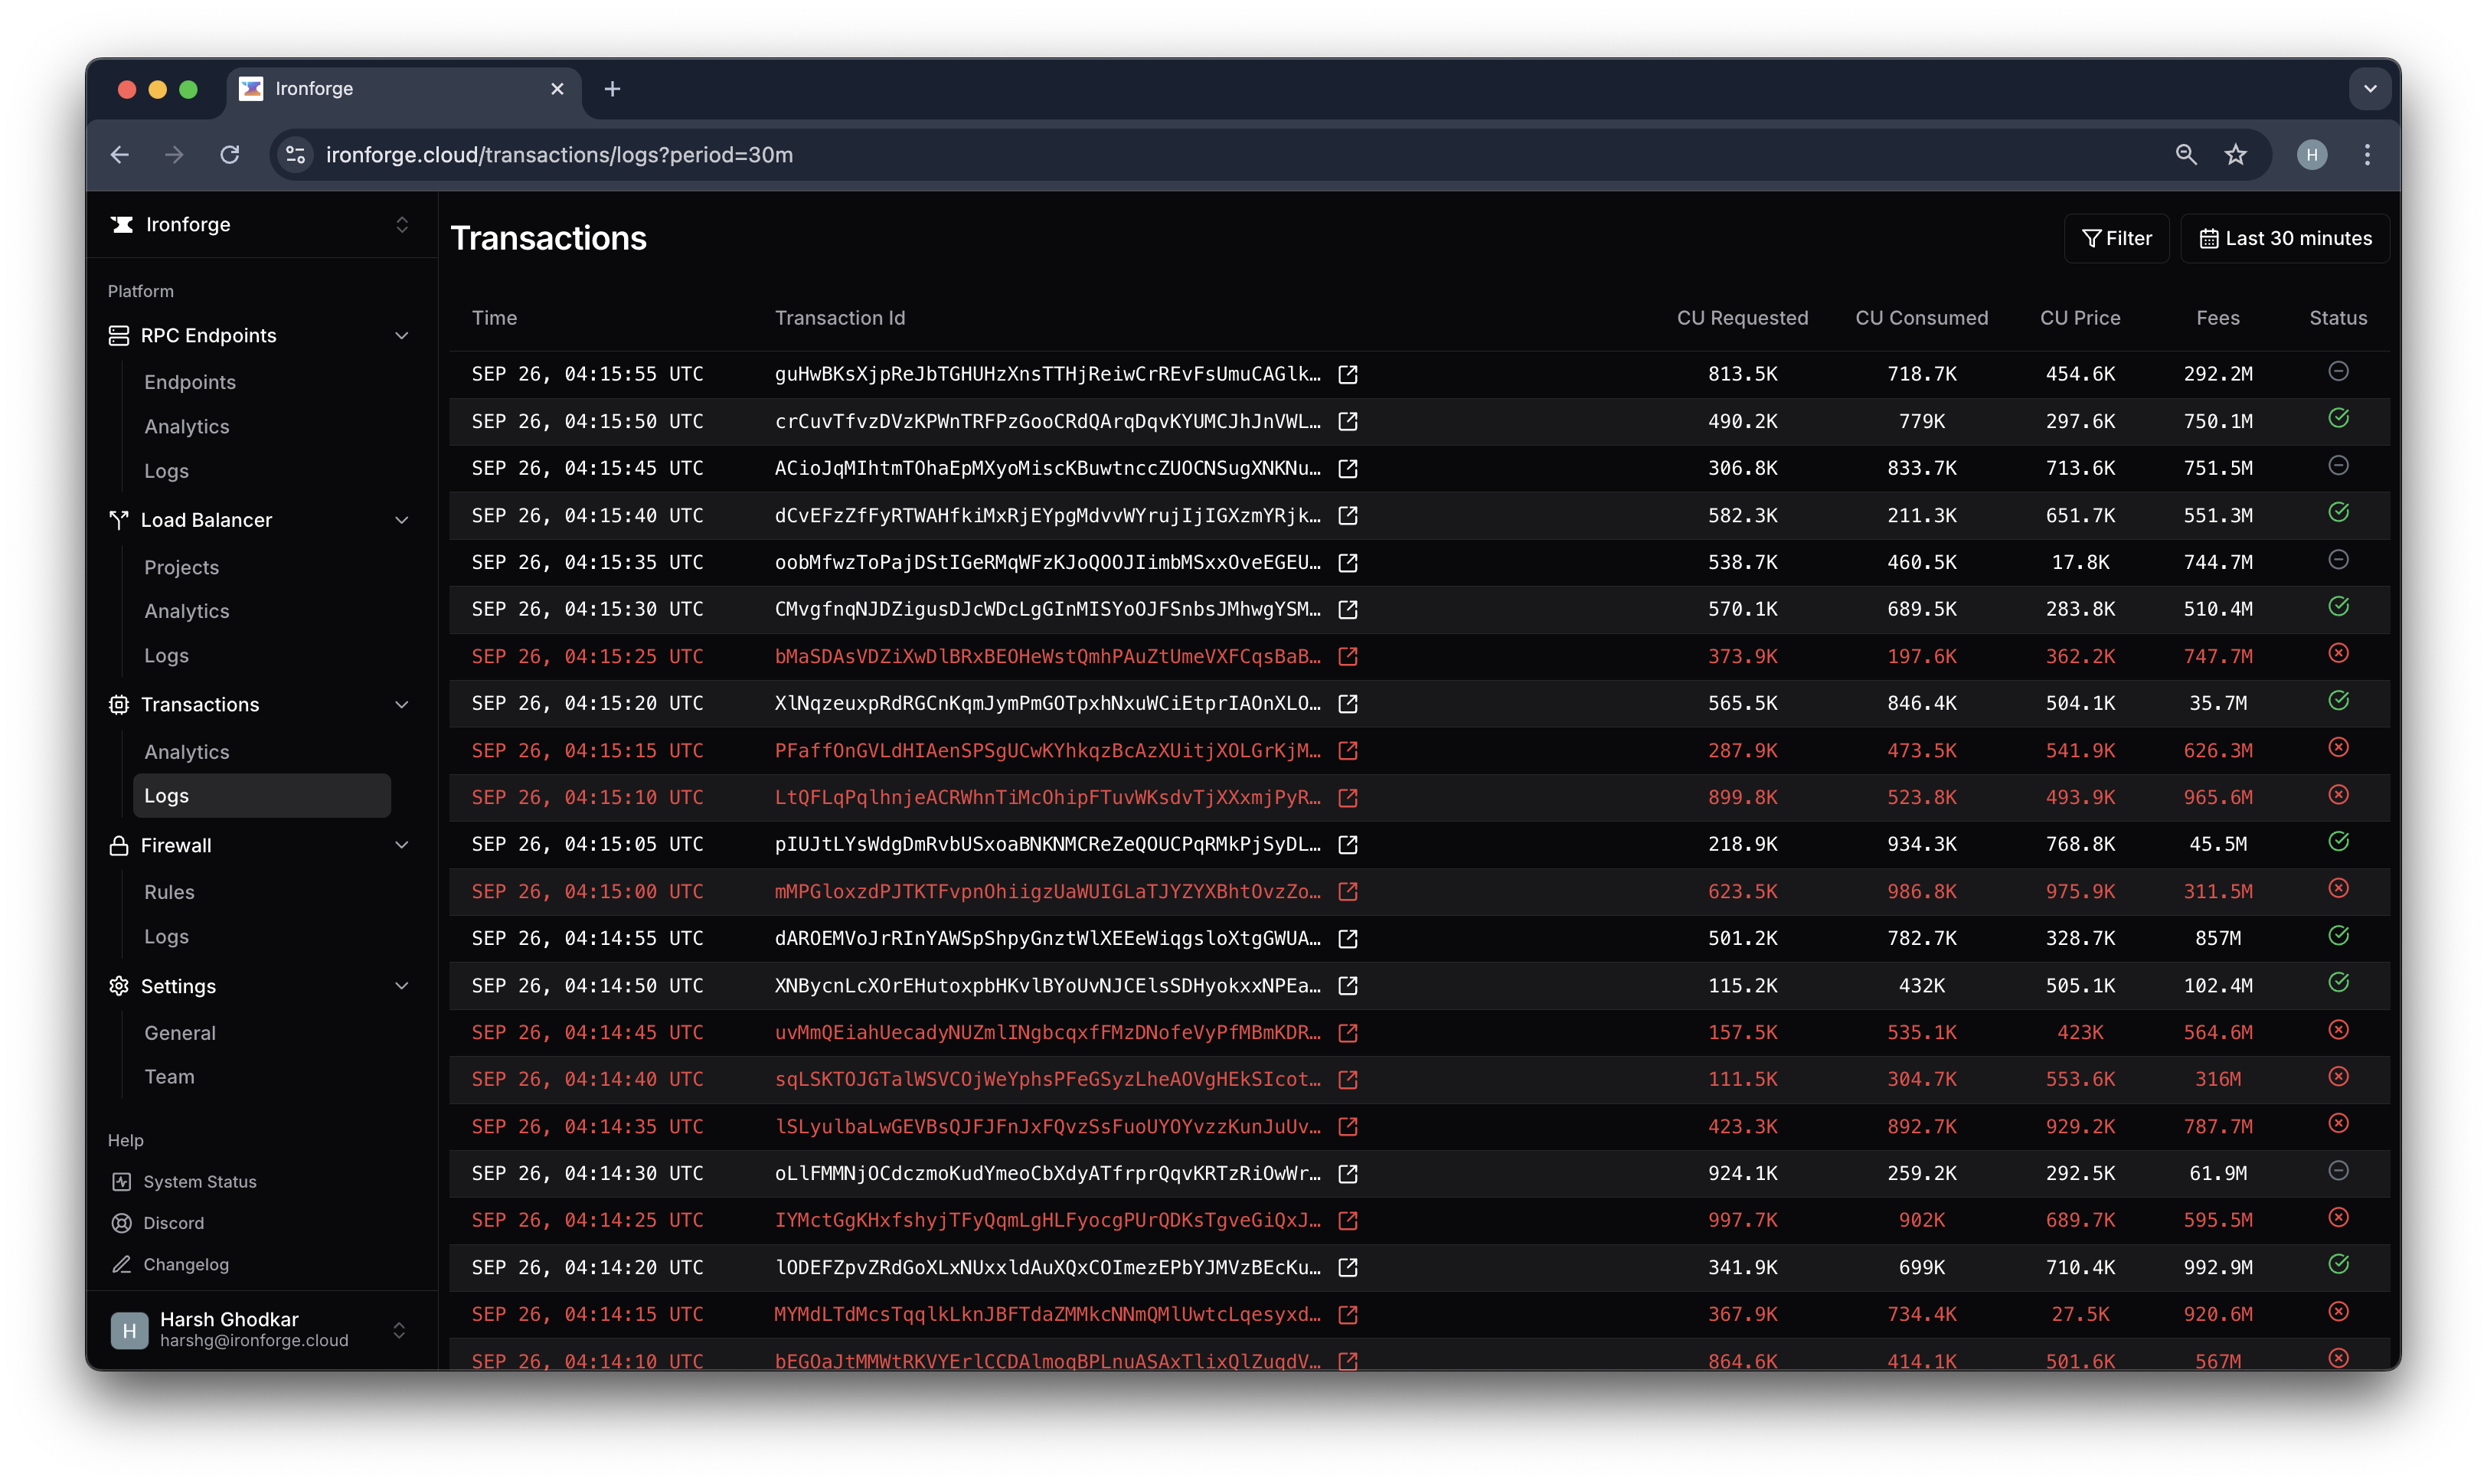This screenshot has height=1484, width=2487.
Task: Collapse the Transactions section chevron
Action: pos(402,705)
